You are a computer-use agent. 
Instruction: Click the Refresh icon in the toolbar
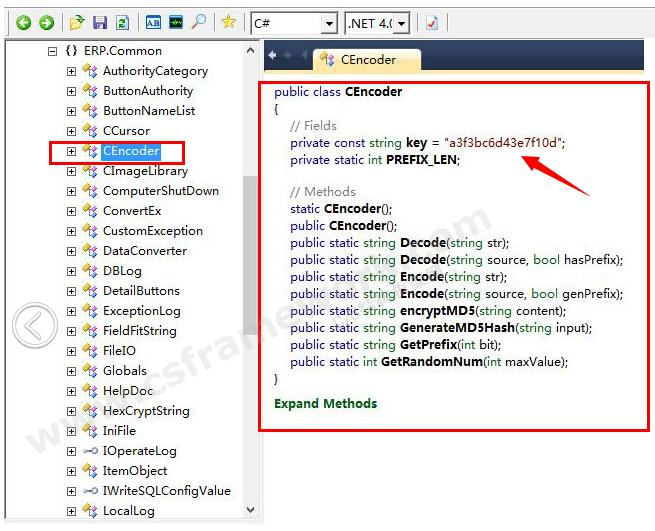click(121, 22)
